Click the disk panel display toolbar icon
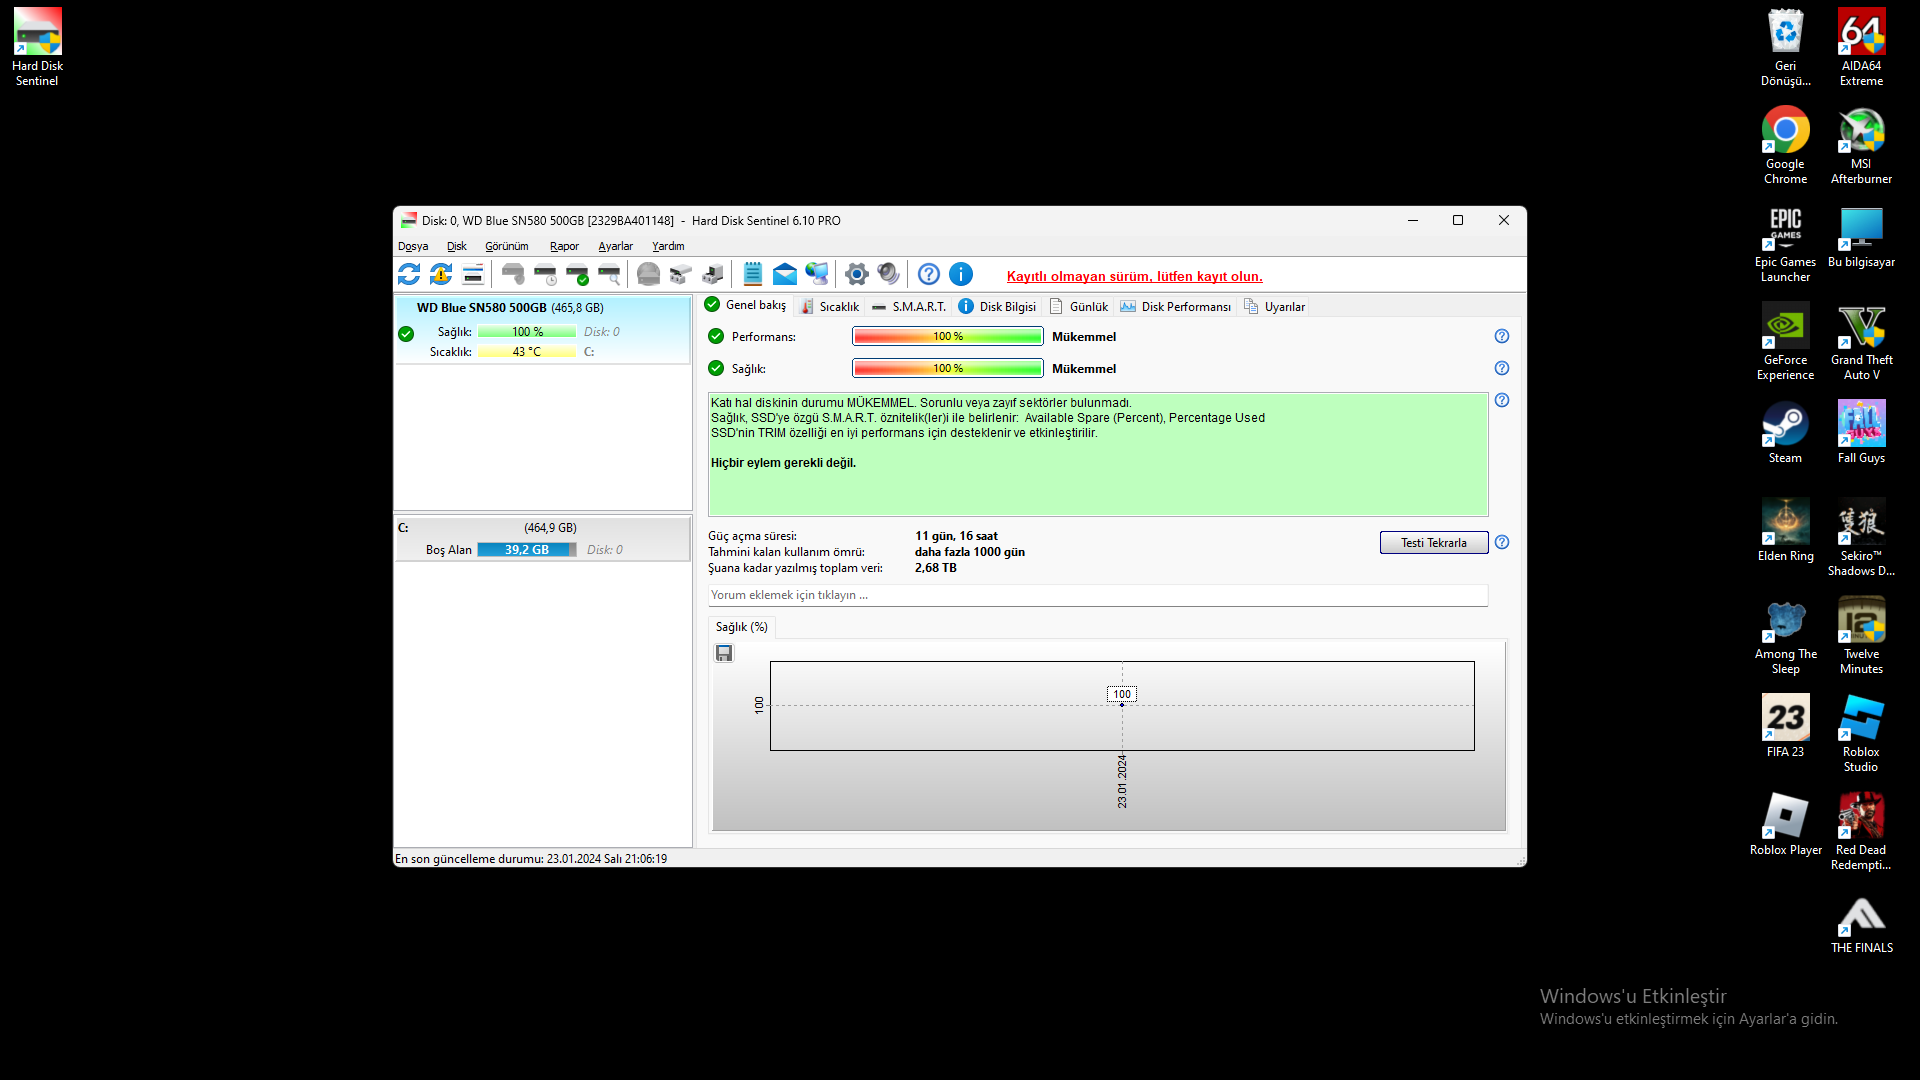This screenshot has height=1080, width=1920. [473, 274]
